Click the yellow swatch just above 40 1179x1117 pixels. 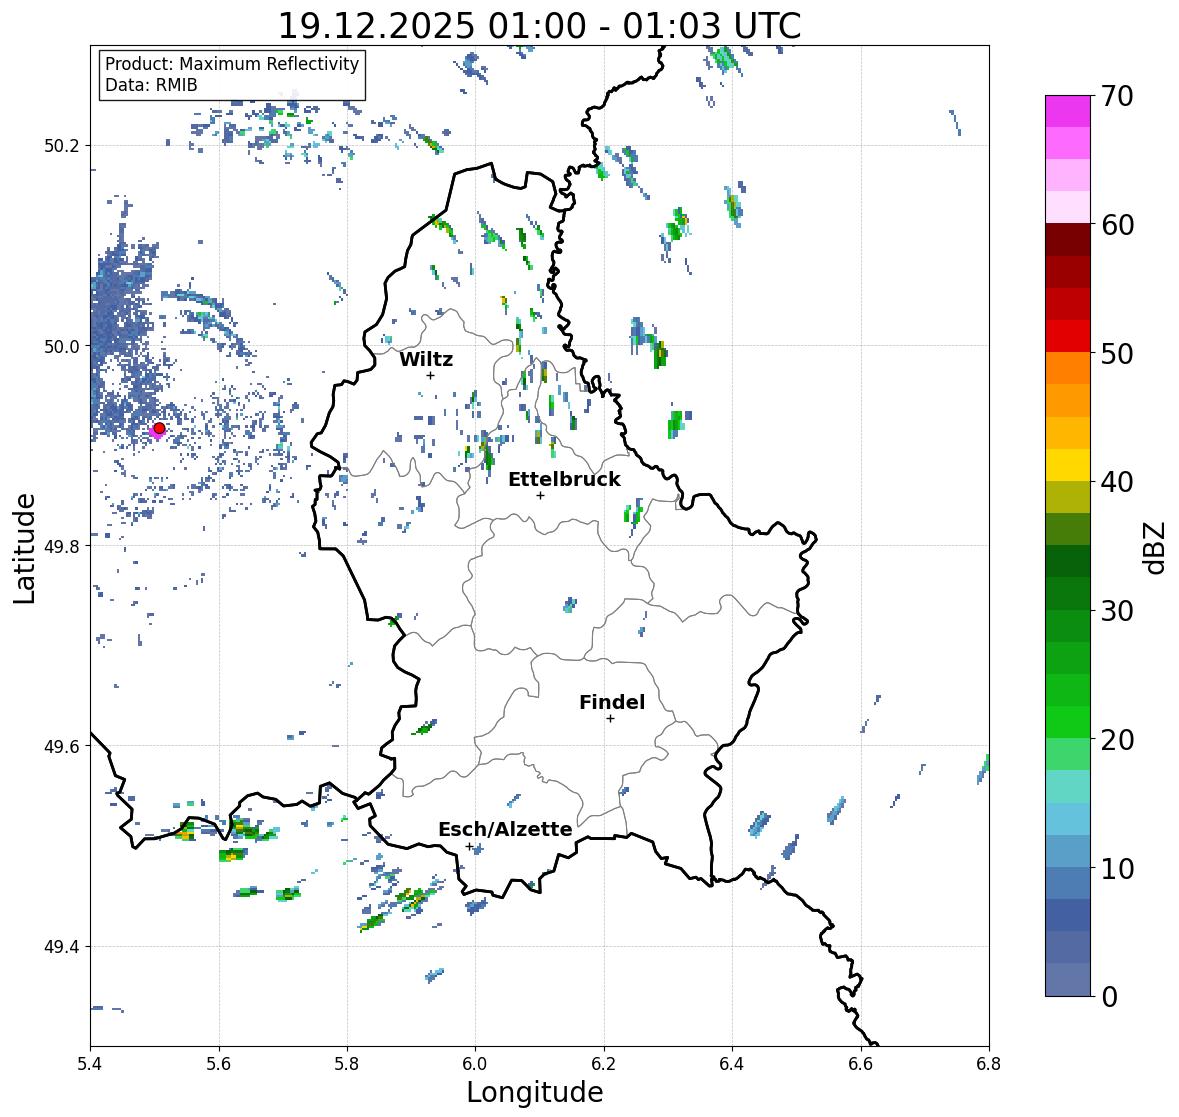(1068, 465)
